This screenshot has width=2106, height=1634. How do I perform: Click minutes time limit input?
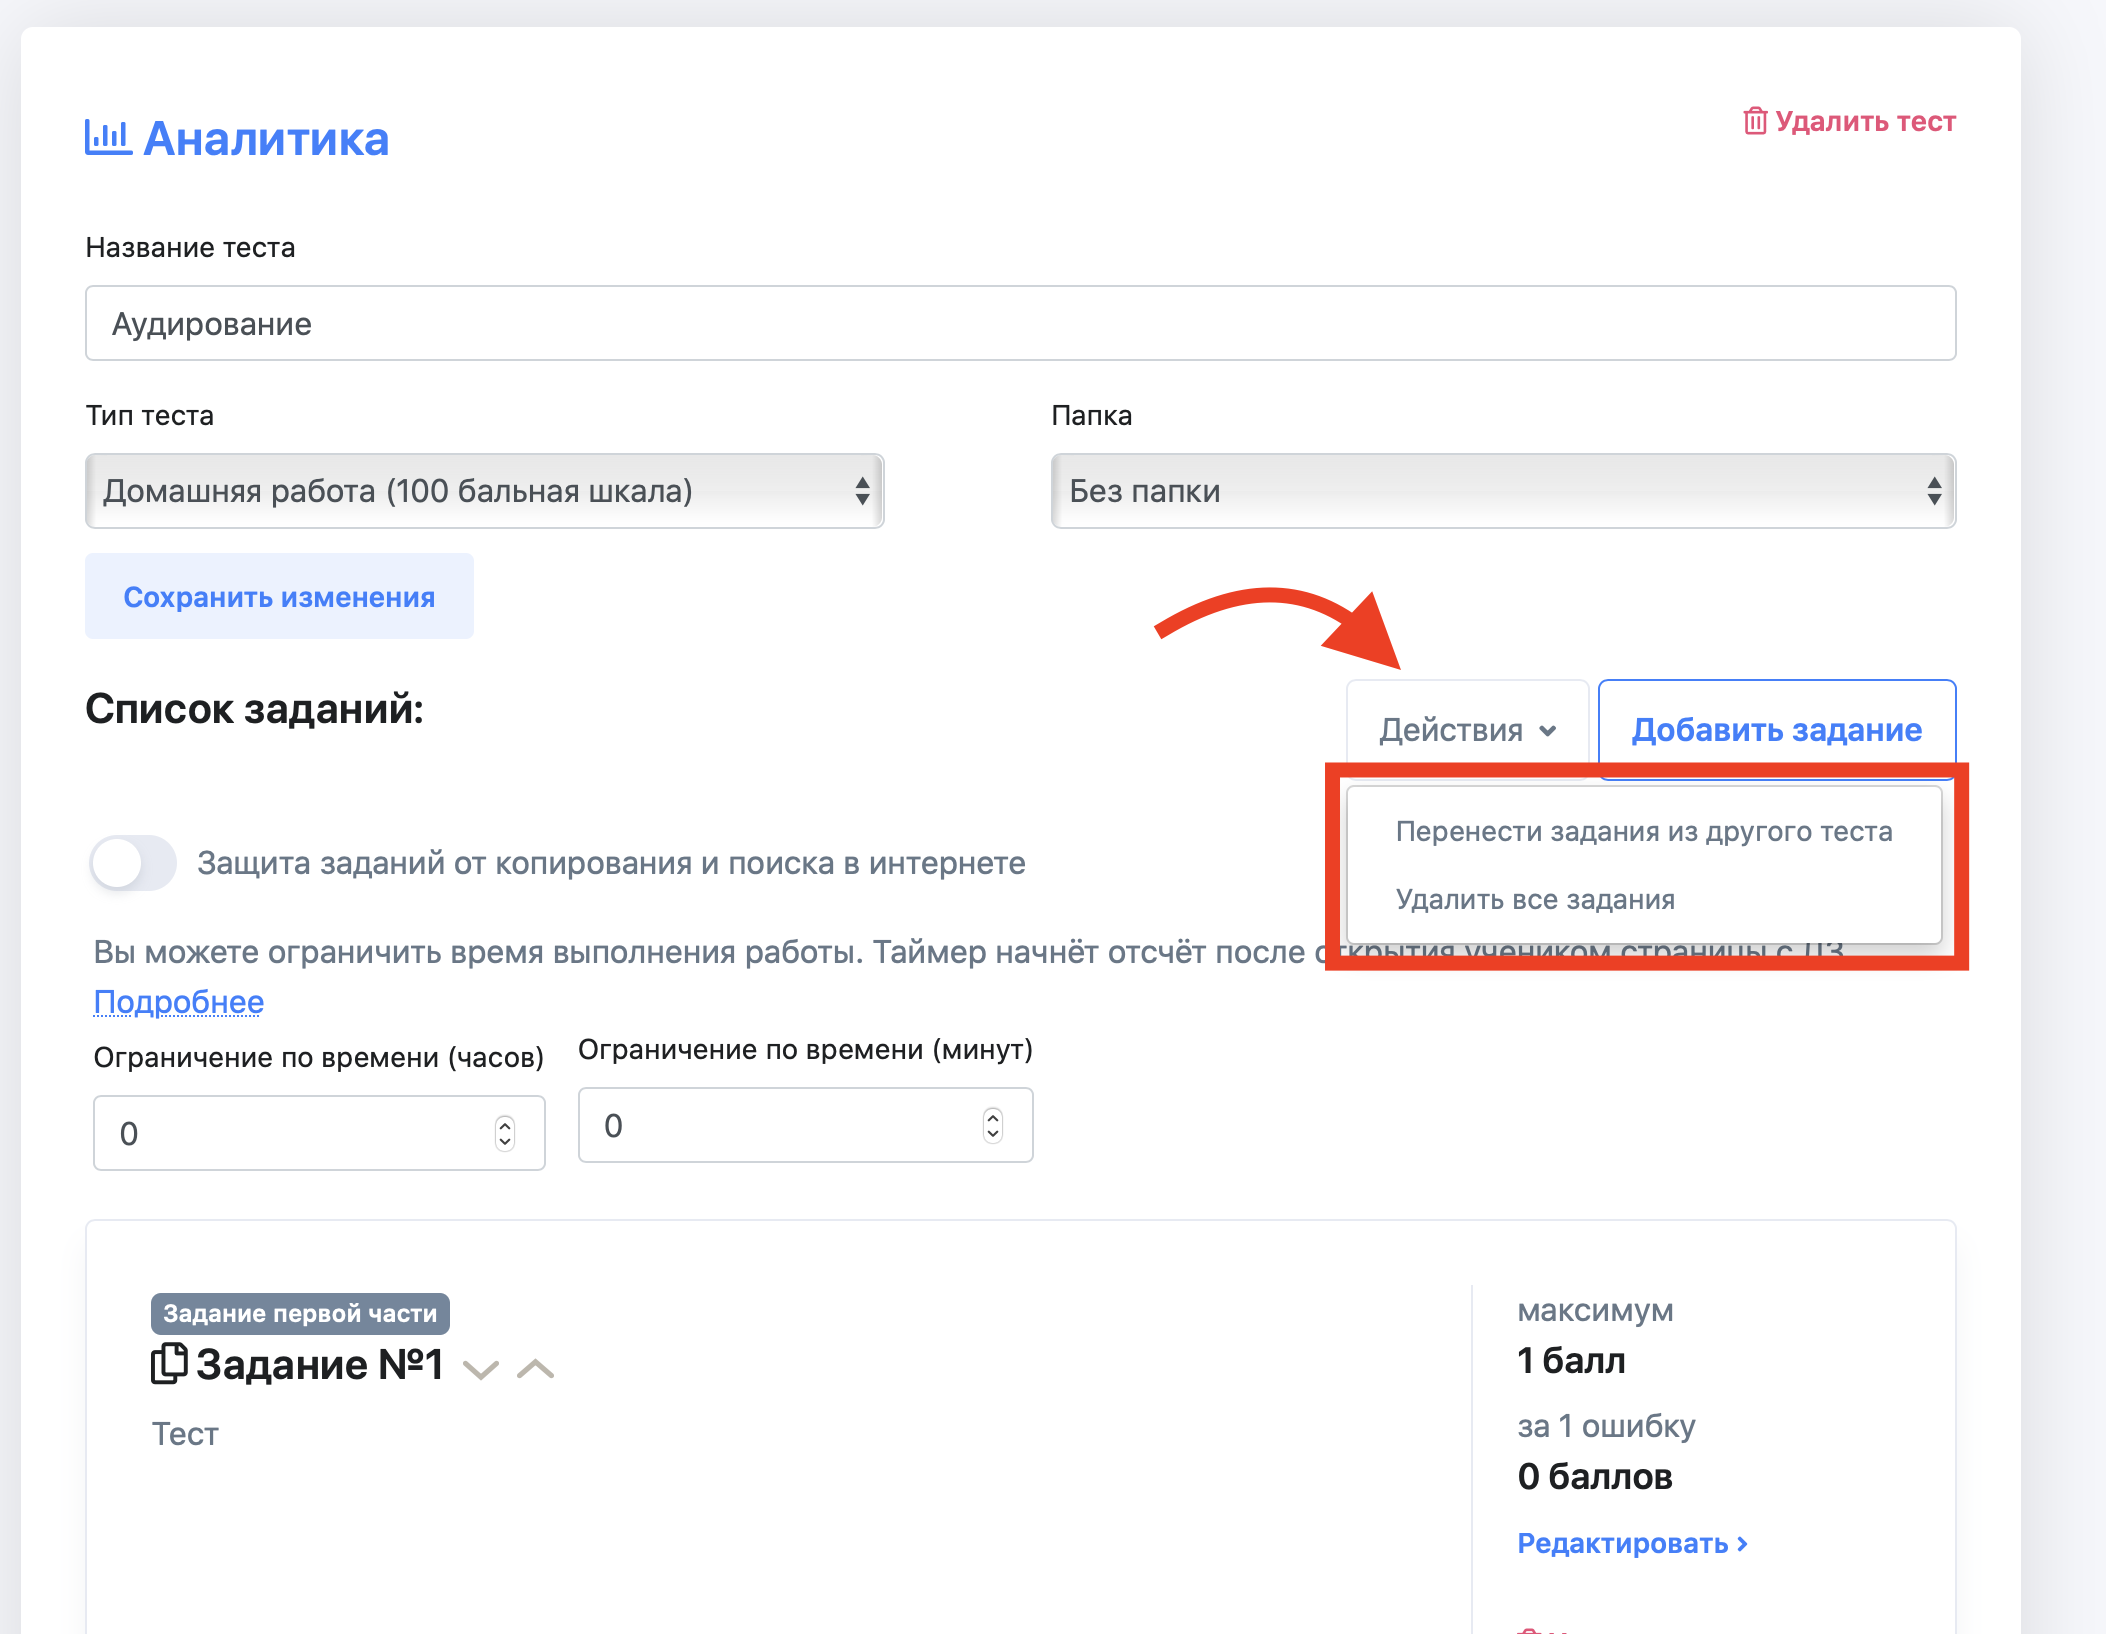click(x=805, y=1125)
